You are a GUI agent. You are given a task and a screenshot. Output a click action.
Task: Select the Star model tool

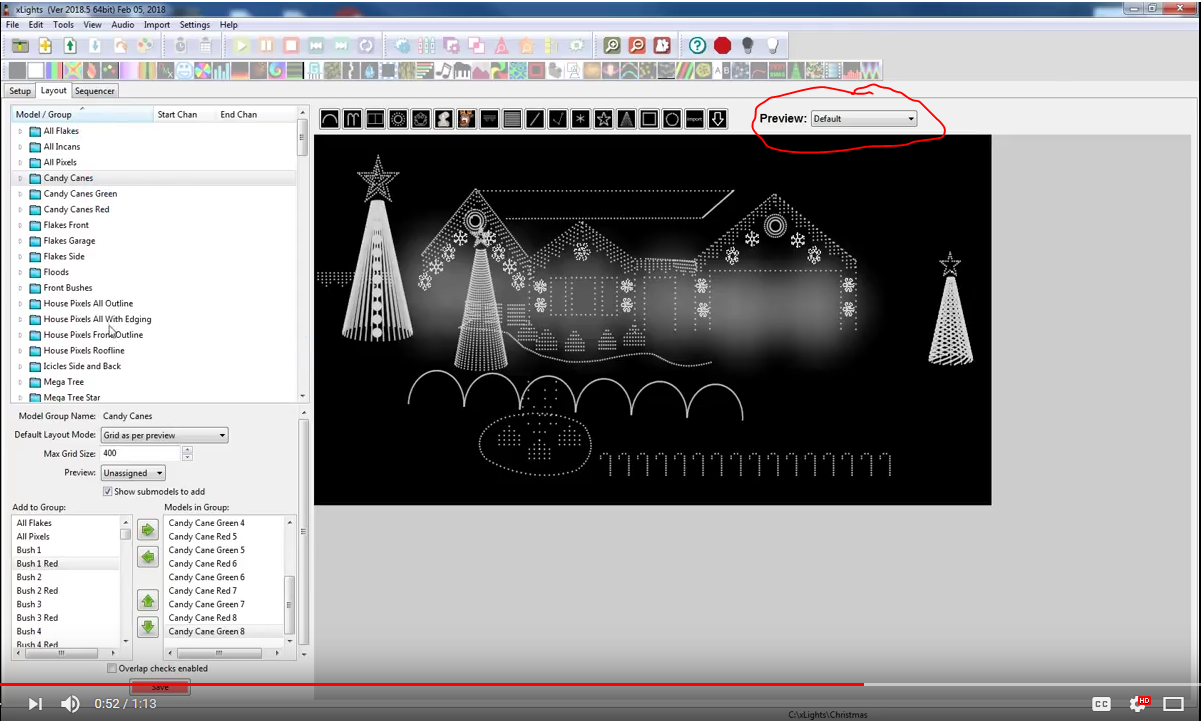pos(603,119)
